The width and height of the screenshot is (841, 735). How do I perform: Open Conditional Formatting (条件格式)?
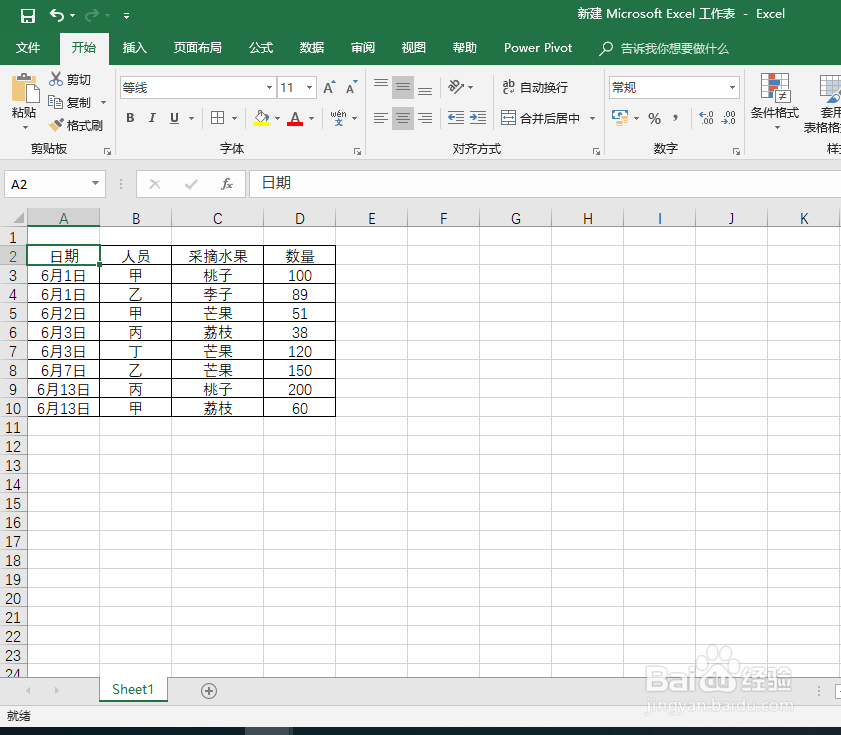775,102
